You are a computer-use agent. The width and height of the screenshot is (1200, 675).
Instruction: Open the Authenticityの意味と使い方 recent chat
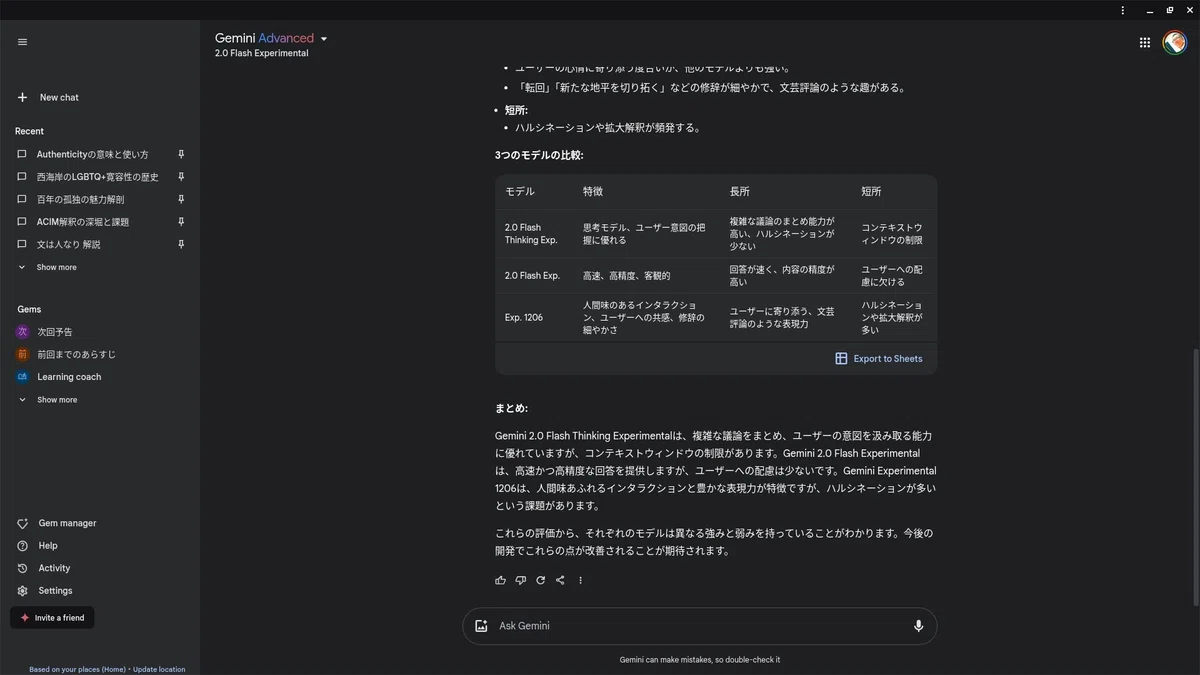[92, 155]
